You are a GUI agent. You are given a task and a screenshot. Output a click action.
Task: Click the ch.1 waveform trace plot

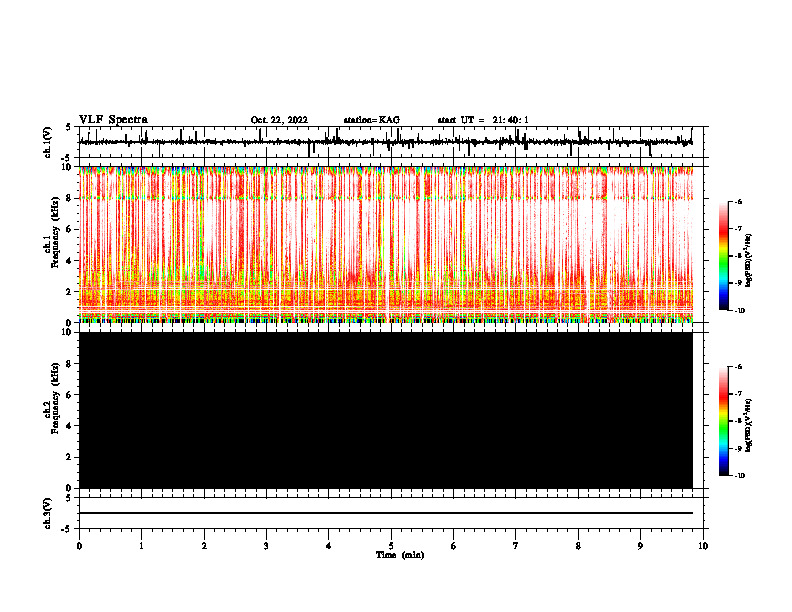click(386, 142)
